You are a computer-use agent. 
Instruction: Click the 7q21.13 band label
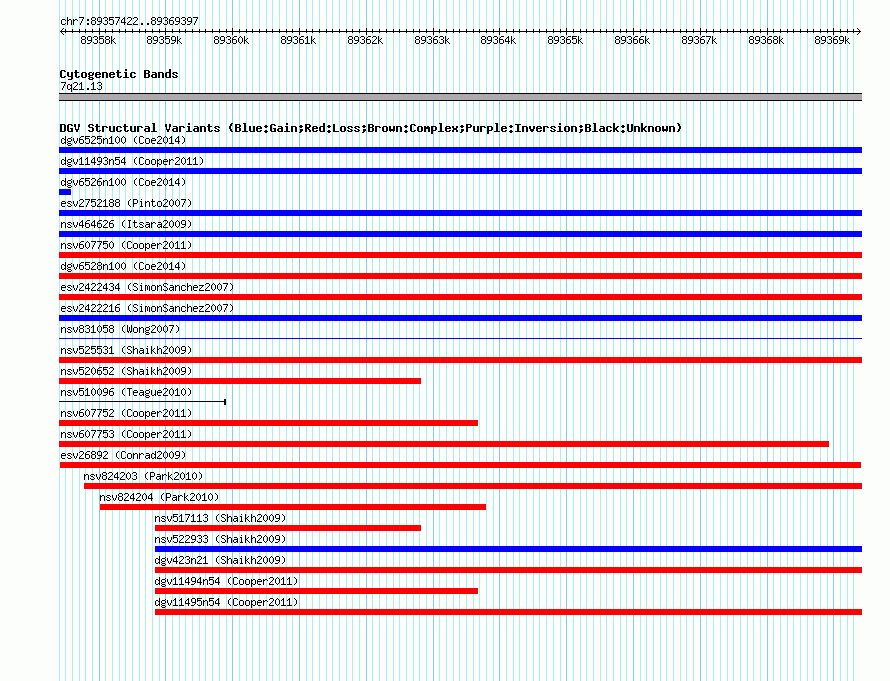[x=81, y=86]
